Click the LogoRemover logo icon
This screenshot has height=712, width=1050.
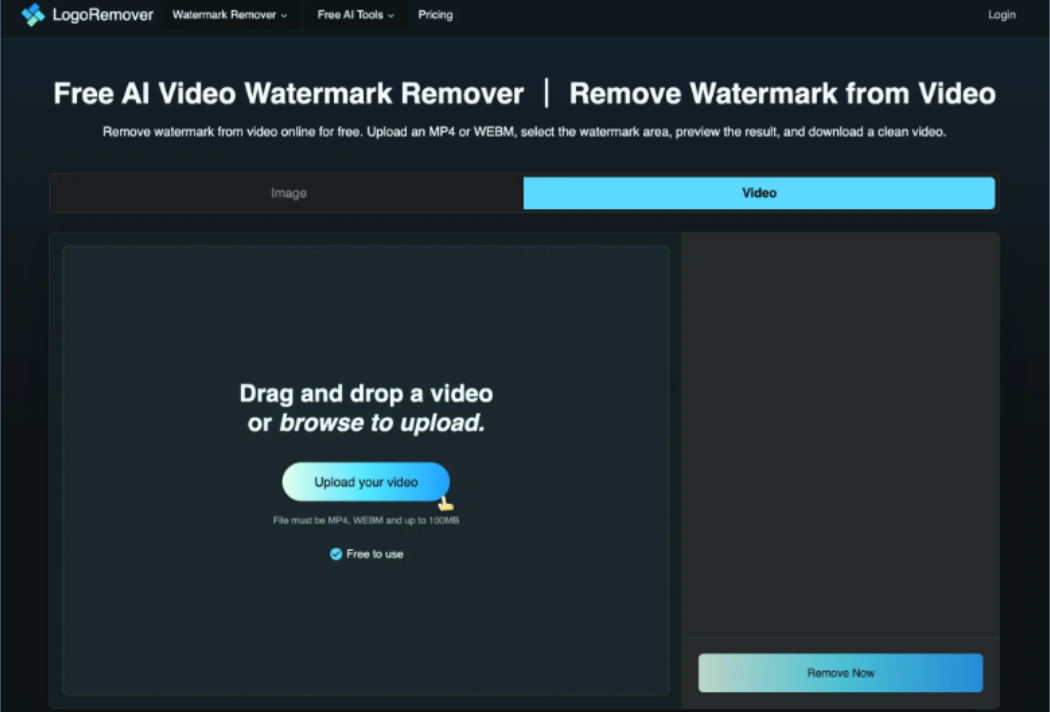coord(33,15)
